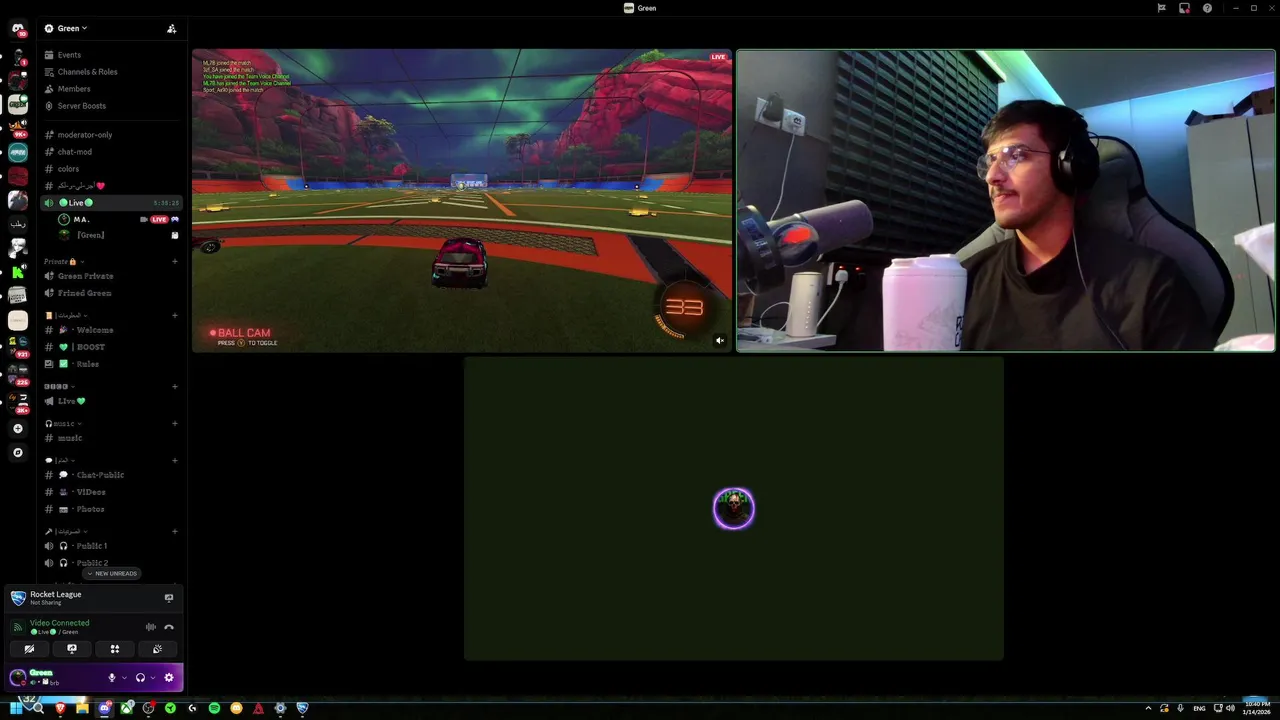1280x720 pixels.
Task: Open the Photos channel
Action: coord(110,509)
